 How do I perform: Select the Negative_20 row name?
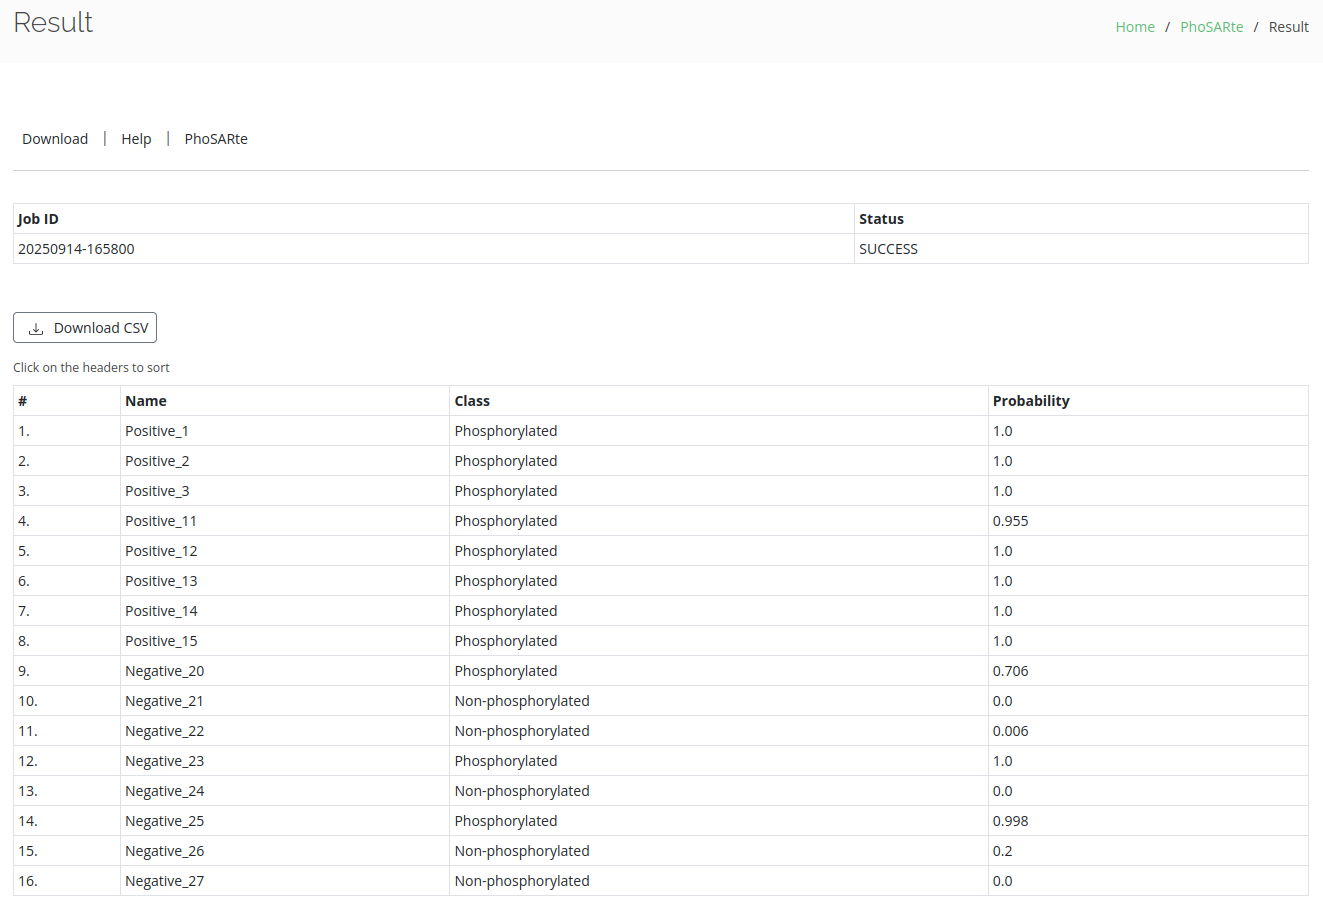[164, 671]
